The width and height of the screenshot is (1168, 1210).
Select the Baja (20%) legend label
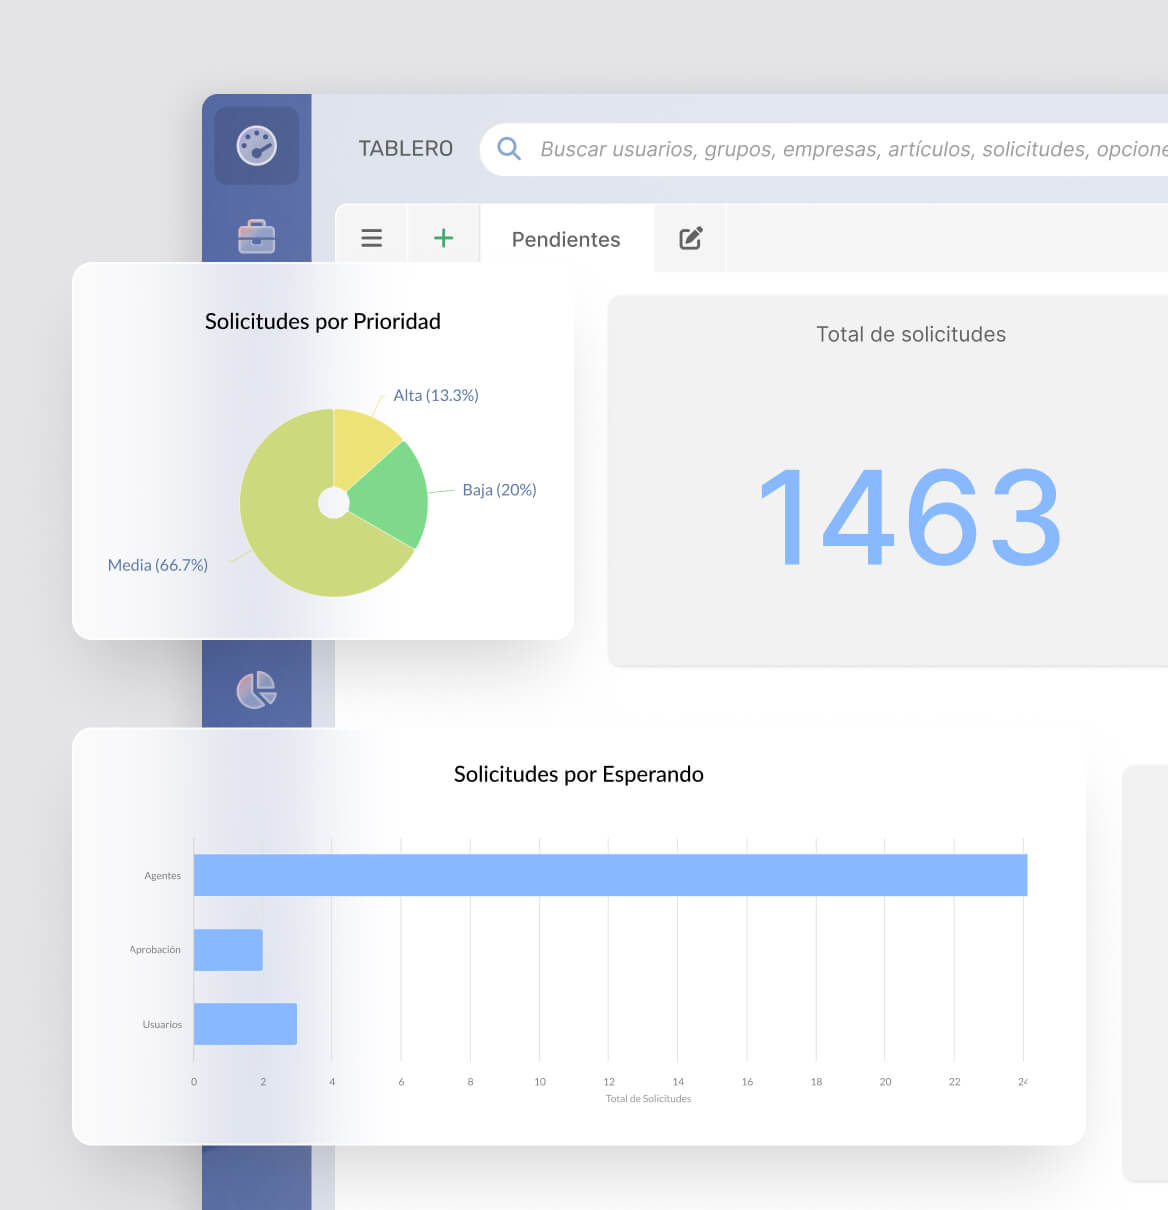tap(499, 489)
